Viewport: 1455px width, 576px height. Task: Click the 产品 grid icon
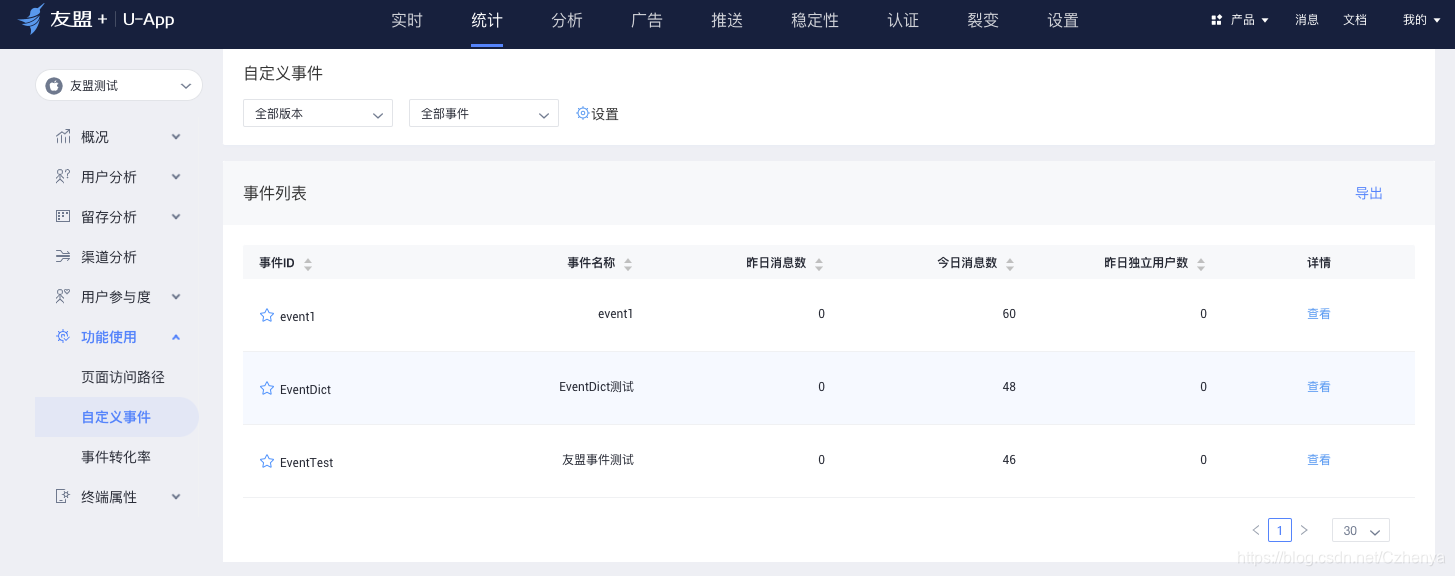click(x=1217, y=20)
